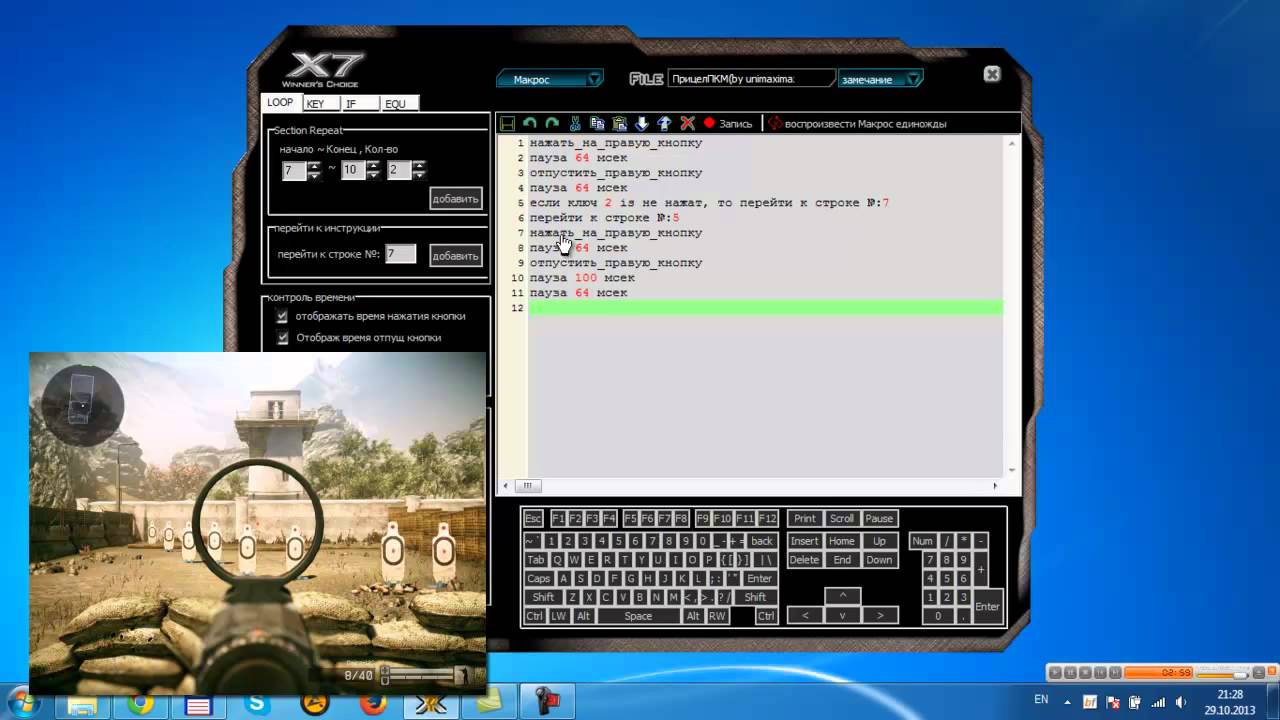
Task: Open the Макрос dropdown
Action: [x=550, y=79]
